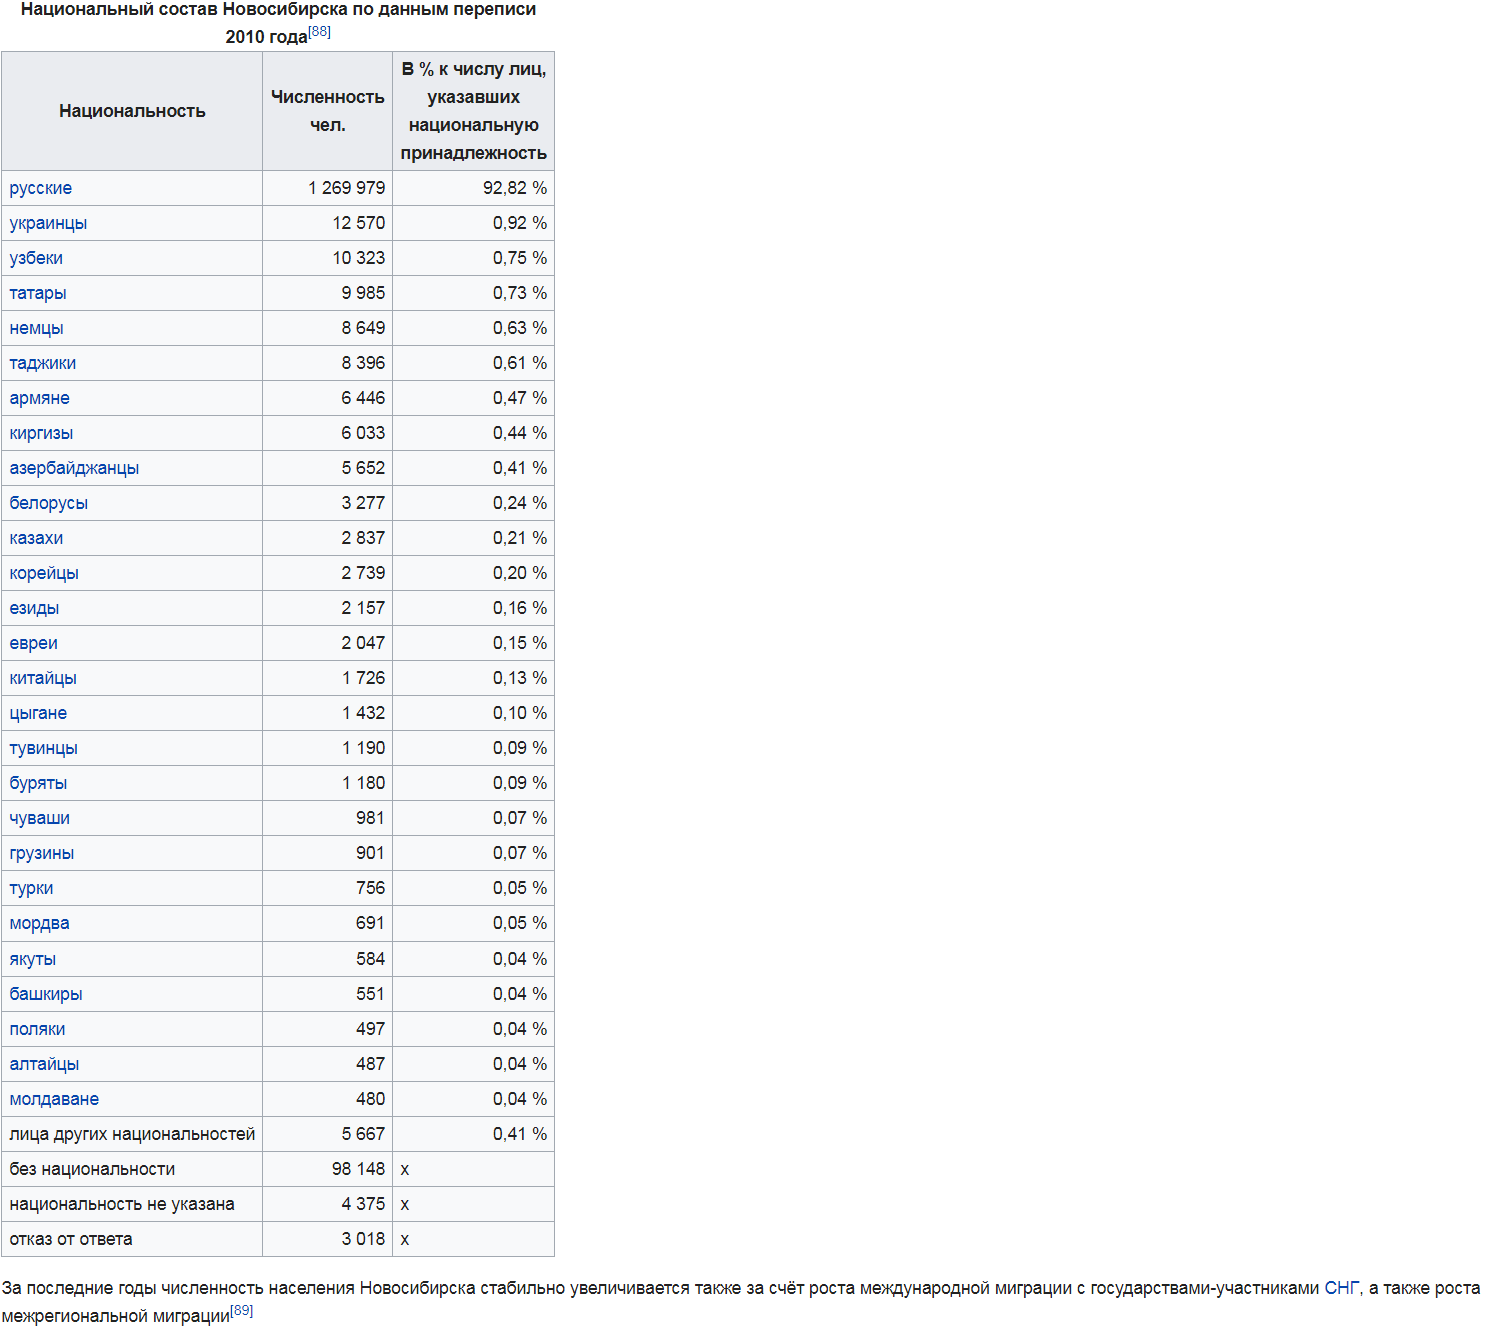Select the population value 1 269 979

click(346, 188)
